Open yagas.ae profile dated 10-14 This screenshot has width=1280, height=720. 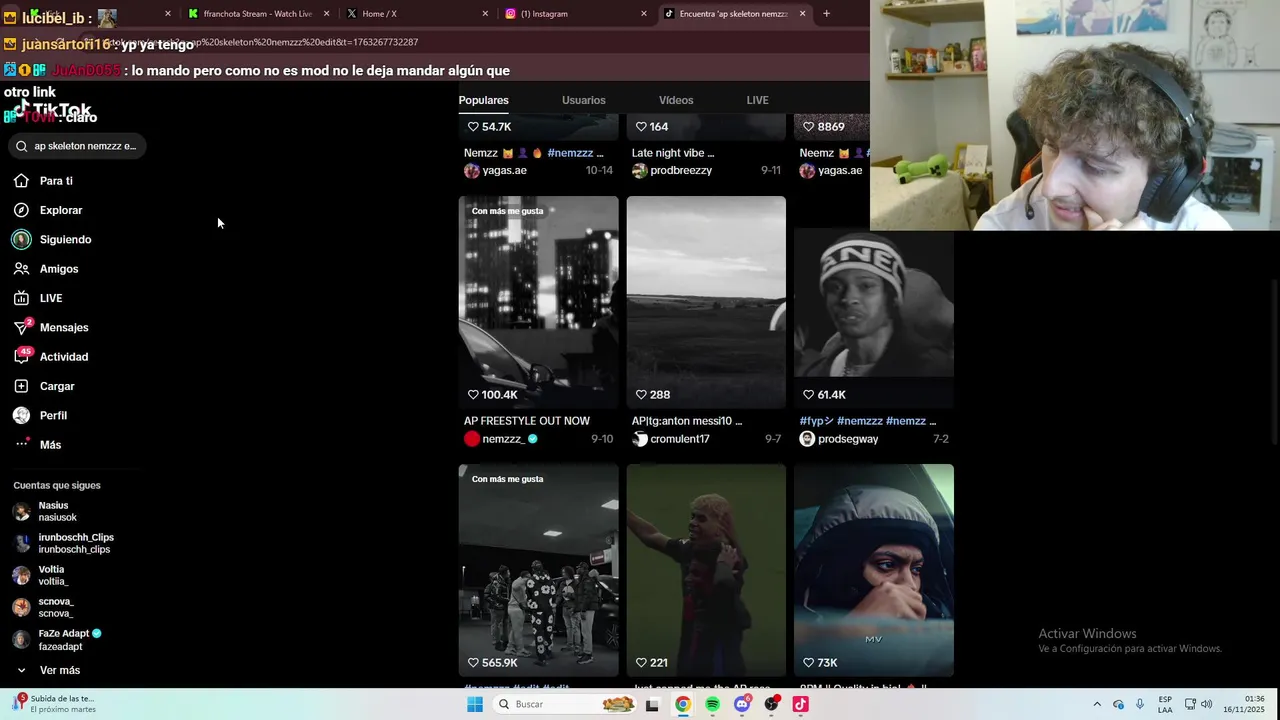496,171
